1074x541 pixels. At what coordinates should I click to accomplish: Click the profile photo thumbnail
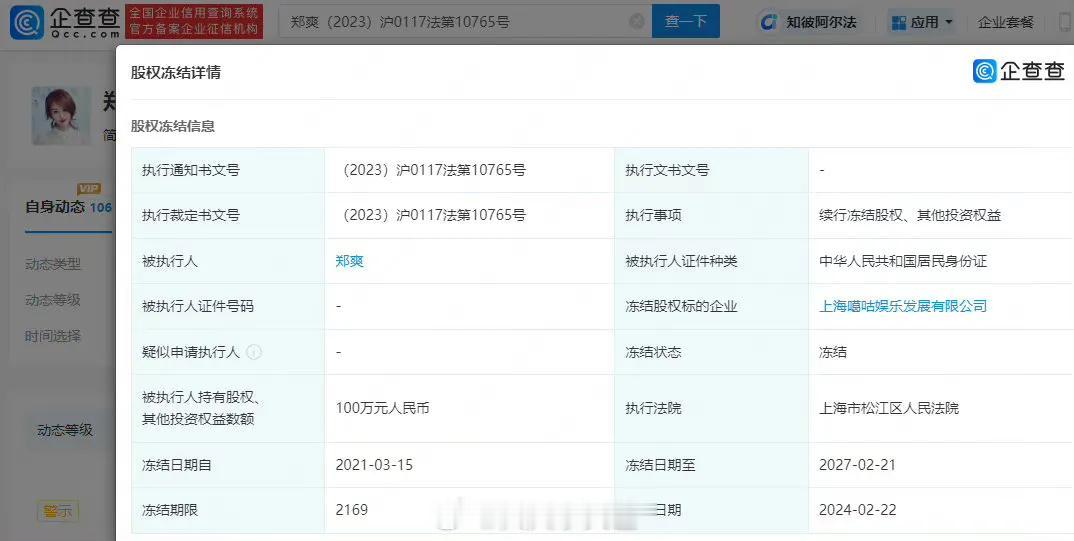click(x=61, y=115)
